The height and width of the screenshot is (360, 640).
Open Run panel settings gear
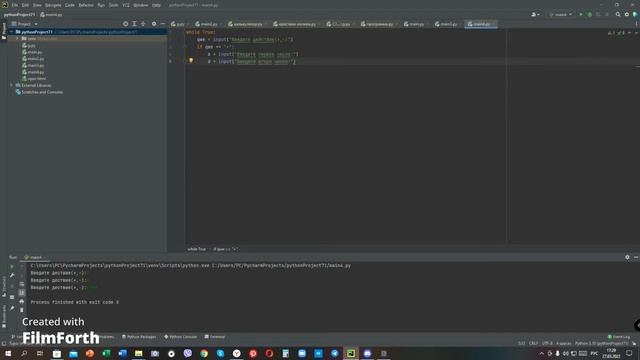point(627,257)
